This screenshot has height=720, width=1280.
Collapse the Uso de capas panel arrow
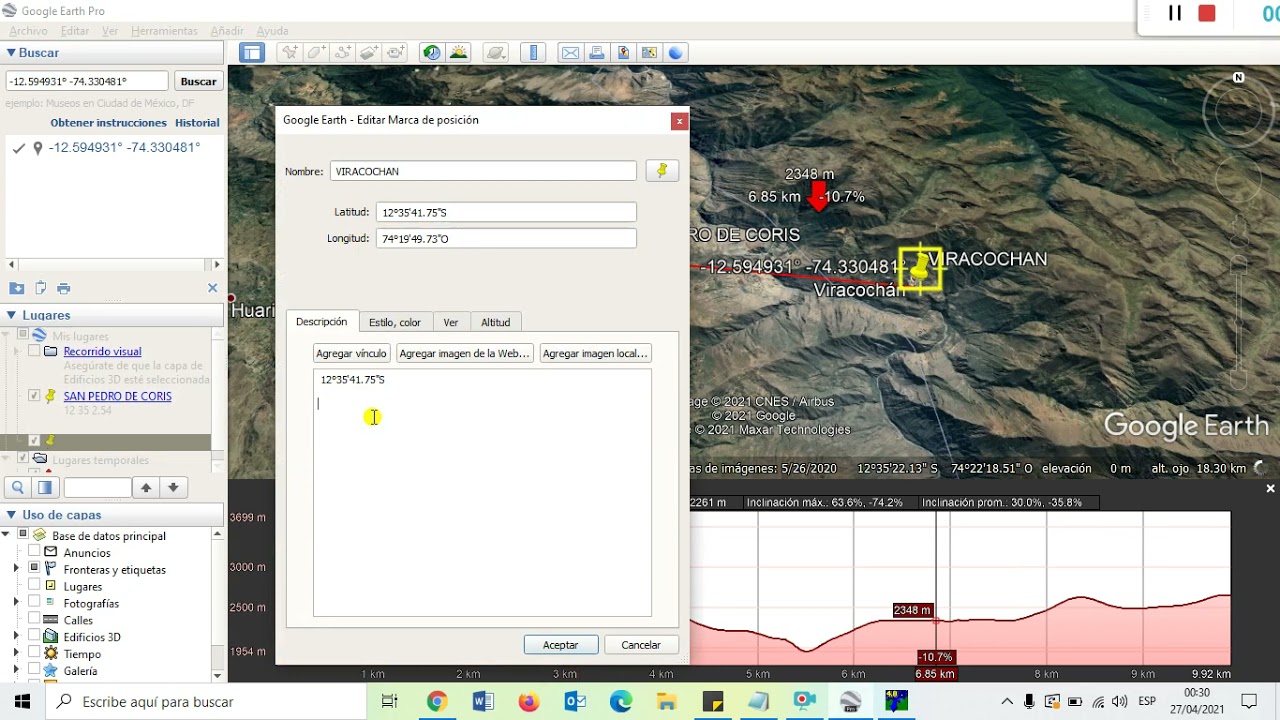pos(11,515)
